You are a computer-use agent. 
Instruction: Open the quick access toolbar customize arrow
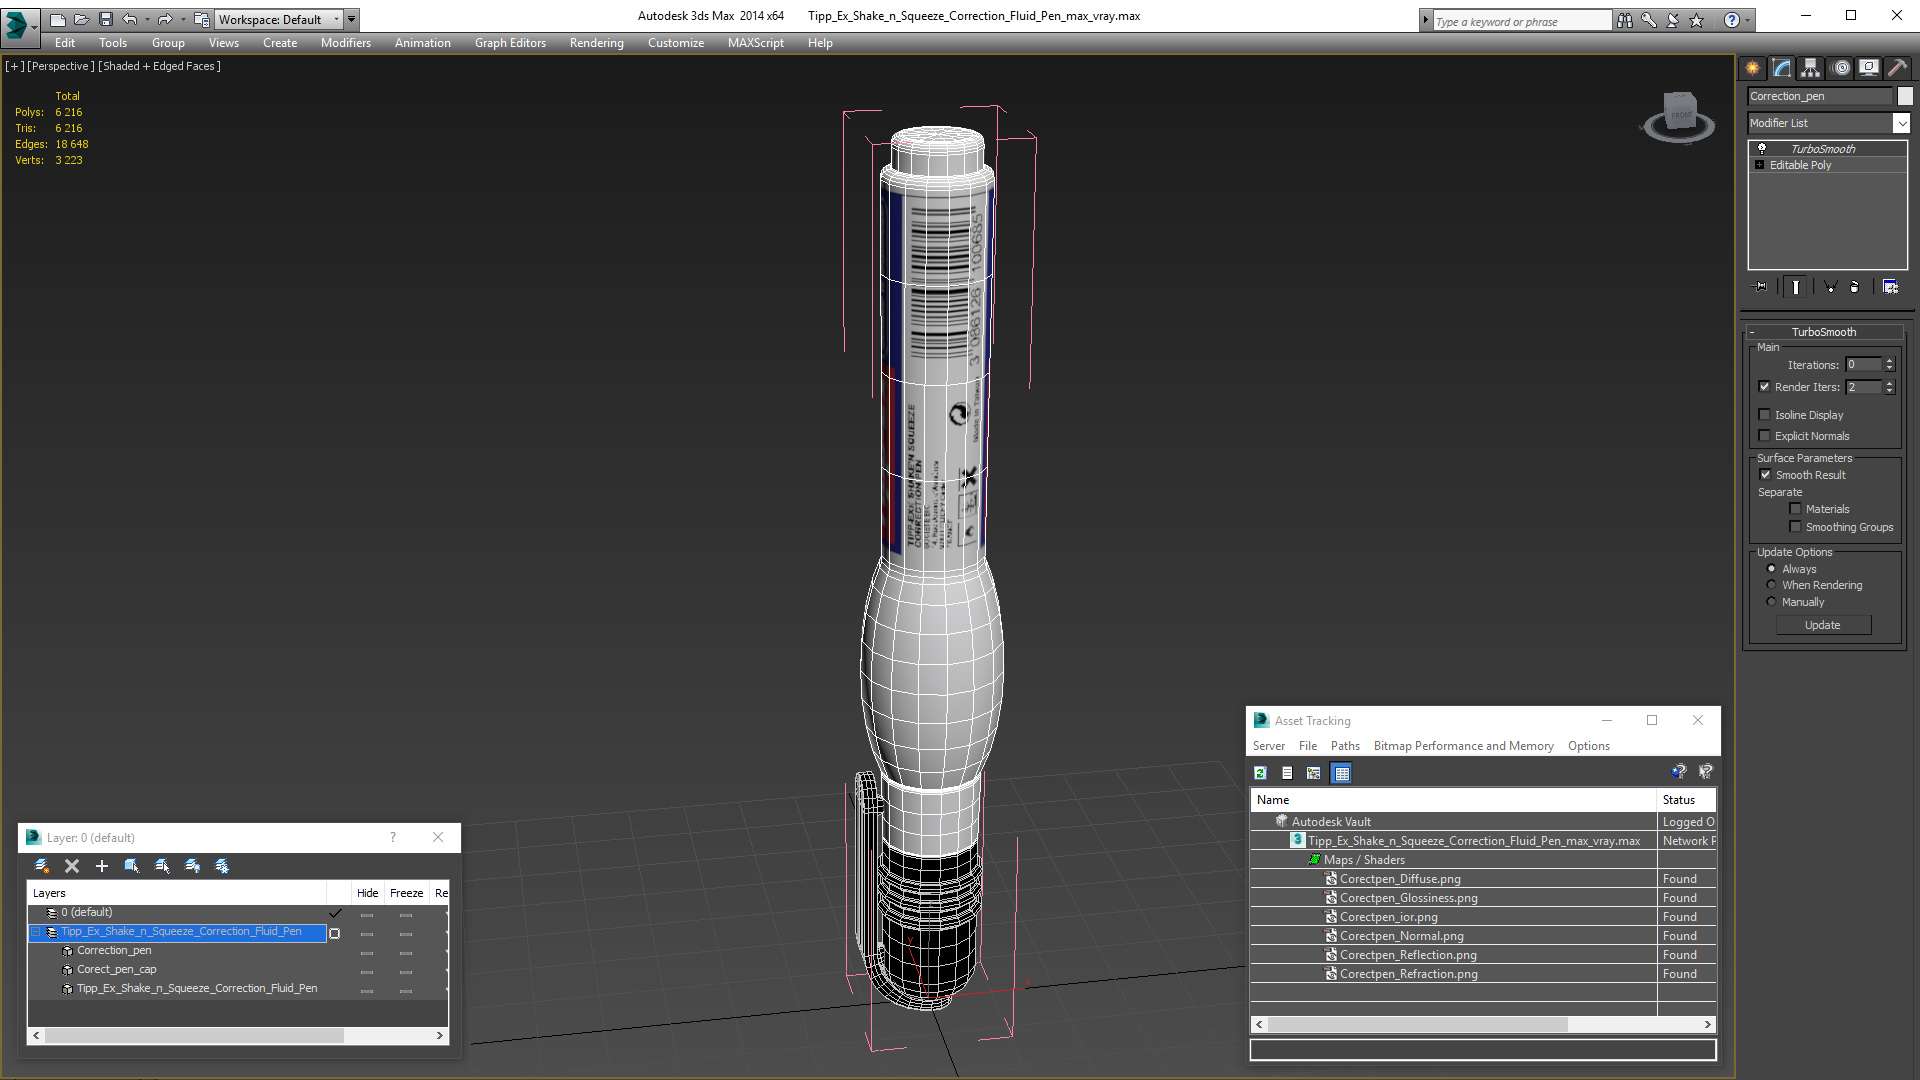click(x=351, y=19)
